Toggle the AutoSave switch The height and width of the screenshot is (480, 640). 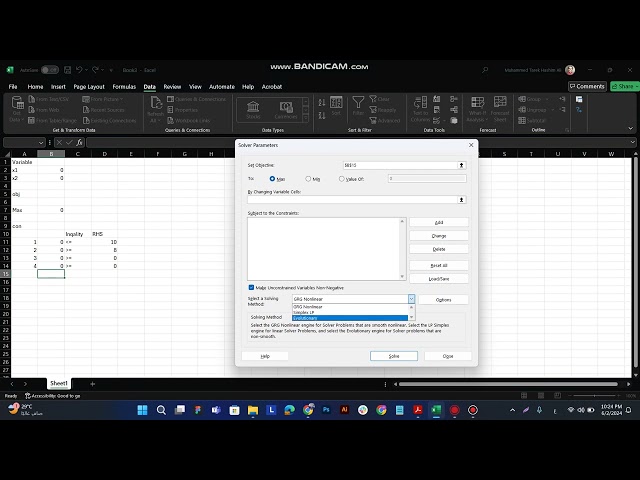[50, 70]
